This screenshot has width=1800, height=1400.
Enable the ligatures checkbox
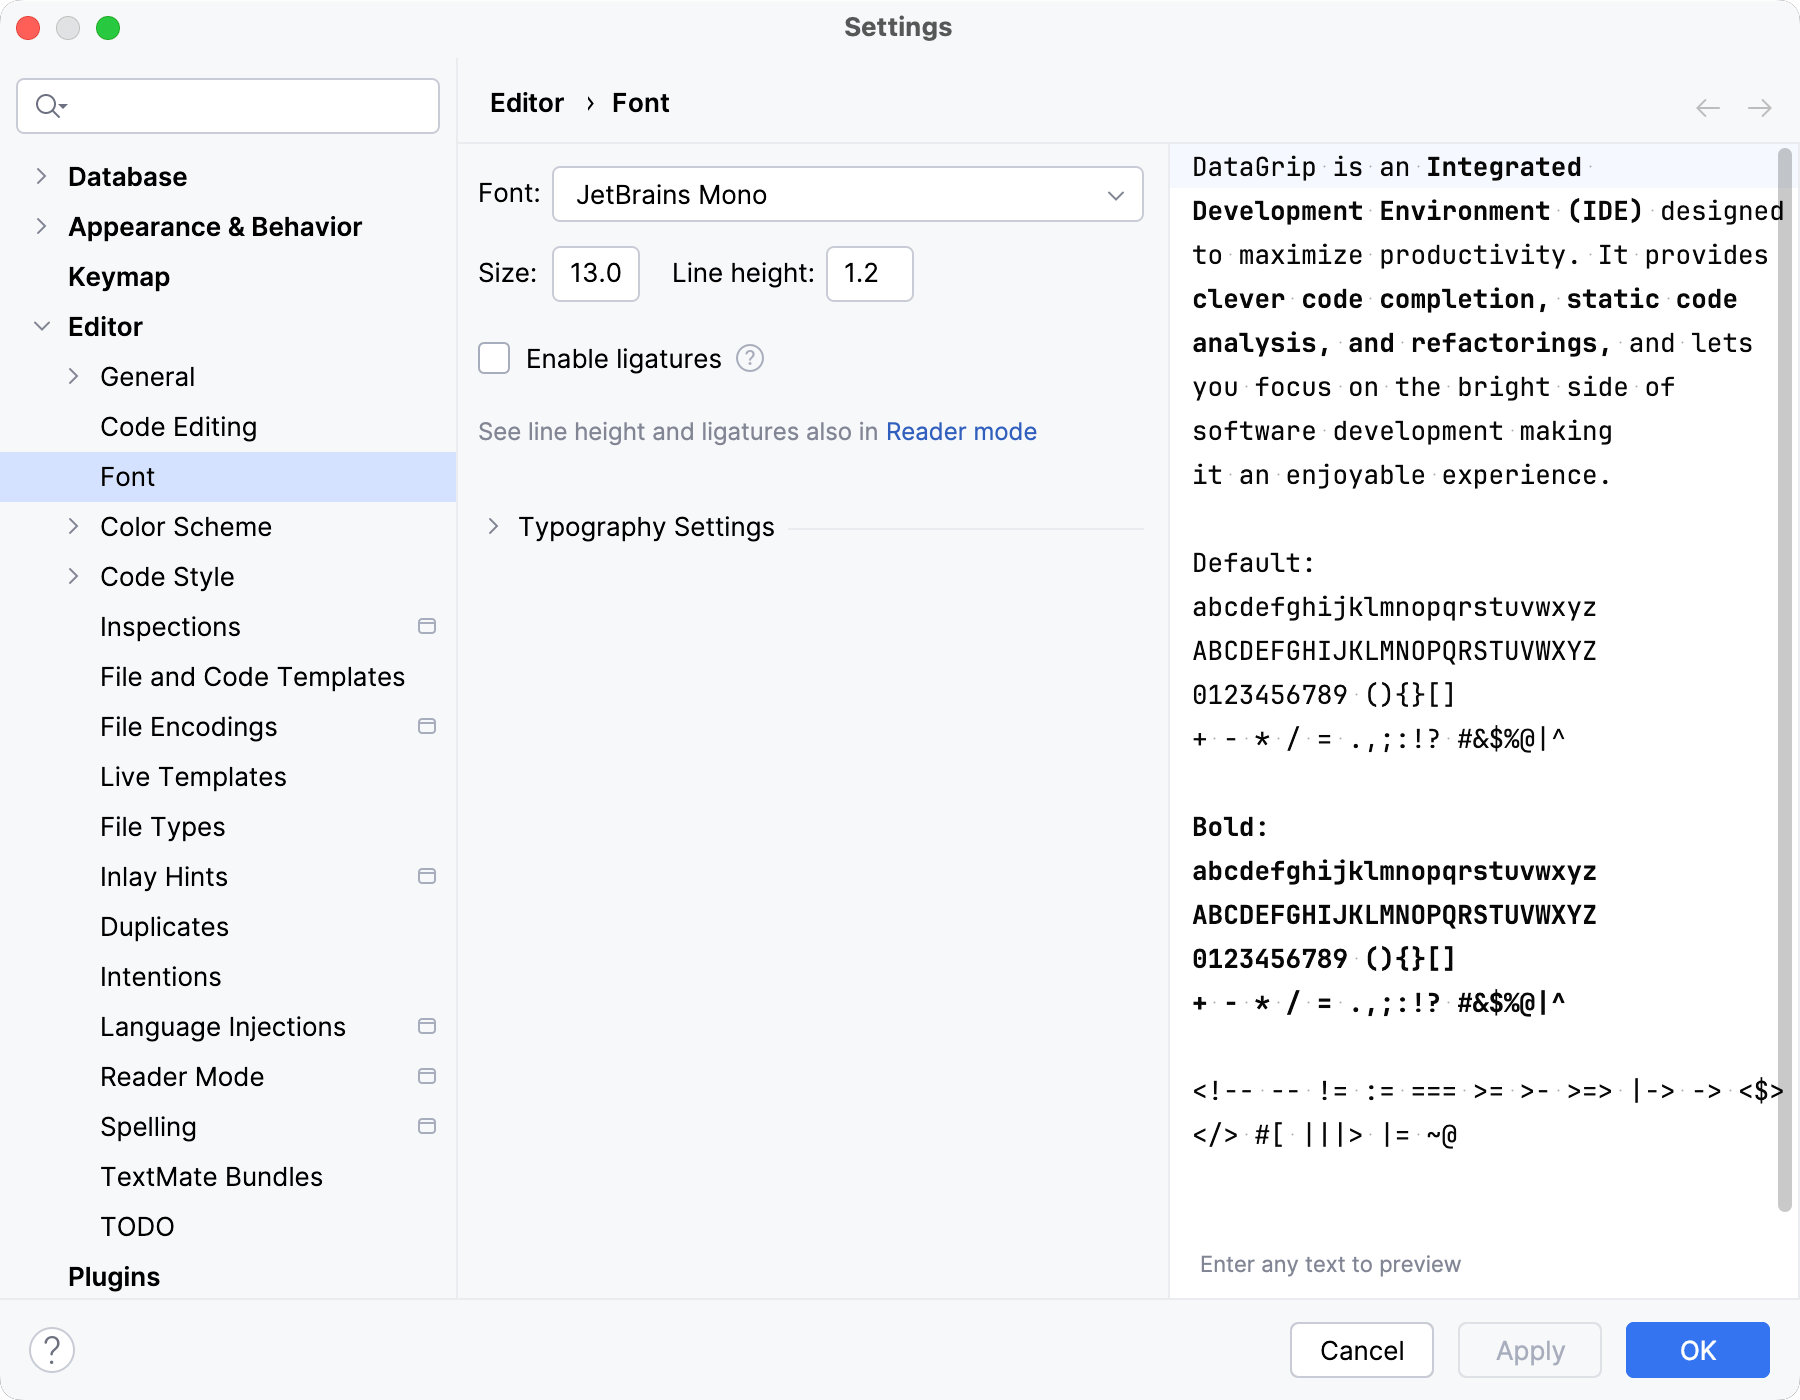[x=494, y=358]
